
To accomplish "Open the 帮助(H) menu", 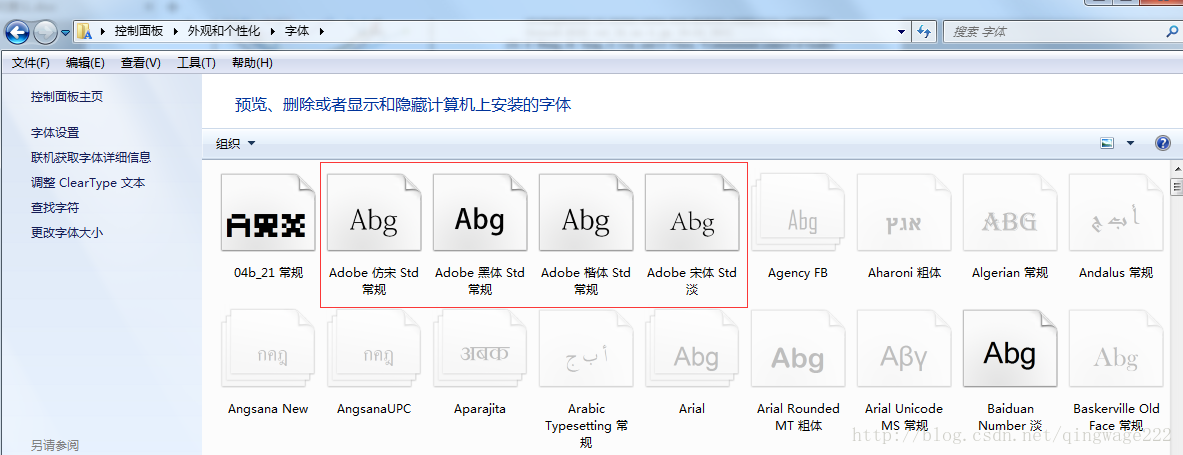I will 252,63.
